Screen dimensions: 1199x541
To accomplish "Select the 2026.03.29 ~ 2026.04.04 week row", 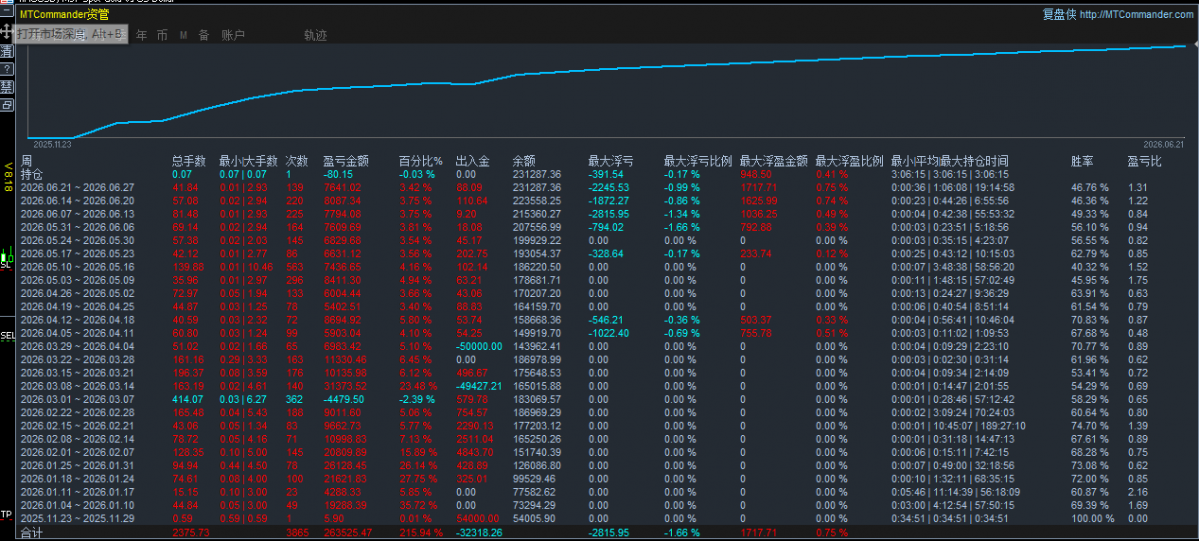I will tap(77, 346).
